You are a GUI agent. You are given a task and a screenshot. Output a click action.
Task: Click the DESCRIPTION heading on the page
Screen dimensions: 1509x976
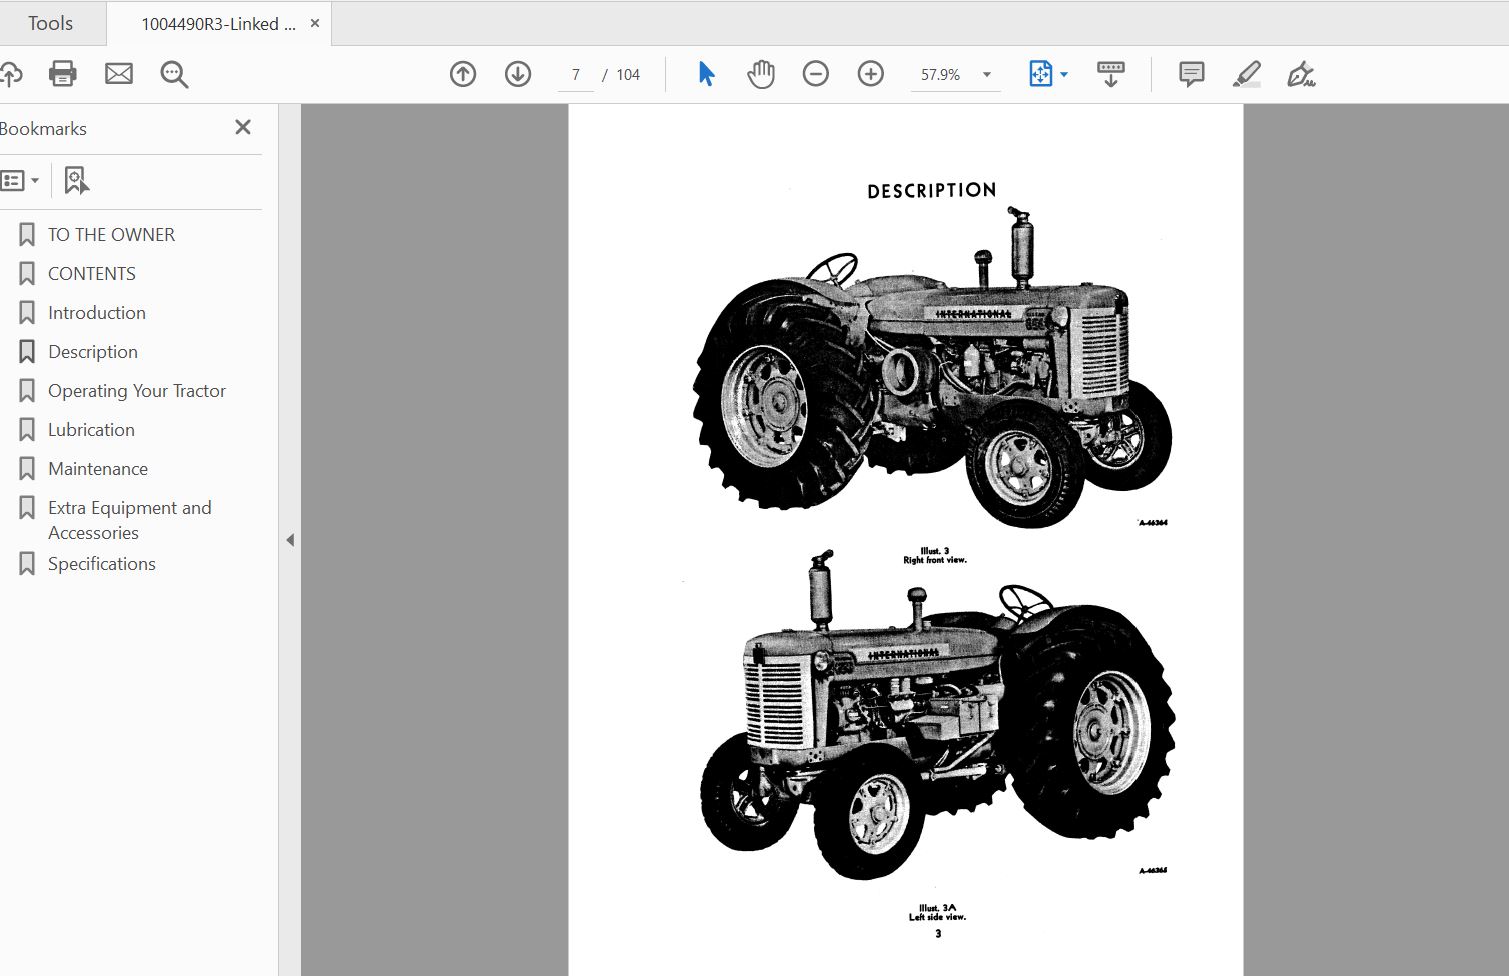[x=932, y=190]
